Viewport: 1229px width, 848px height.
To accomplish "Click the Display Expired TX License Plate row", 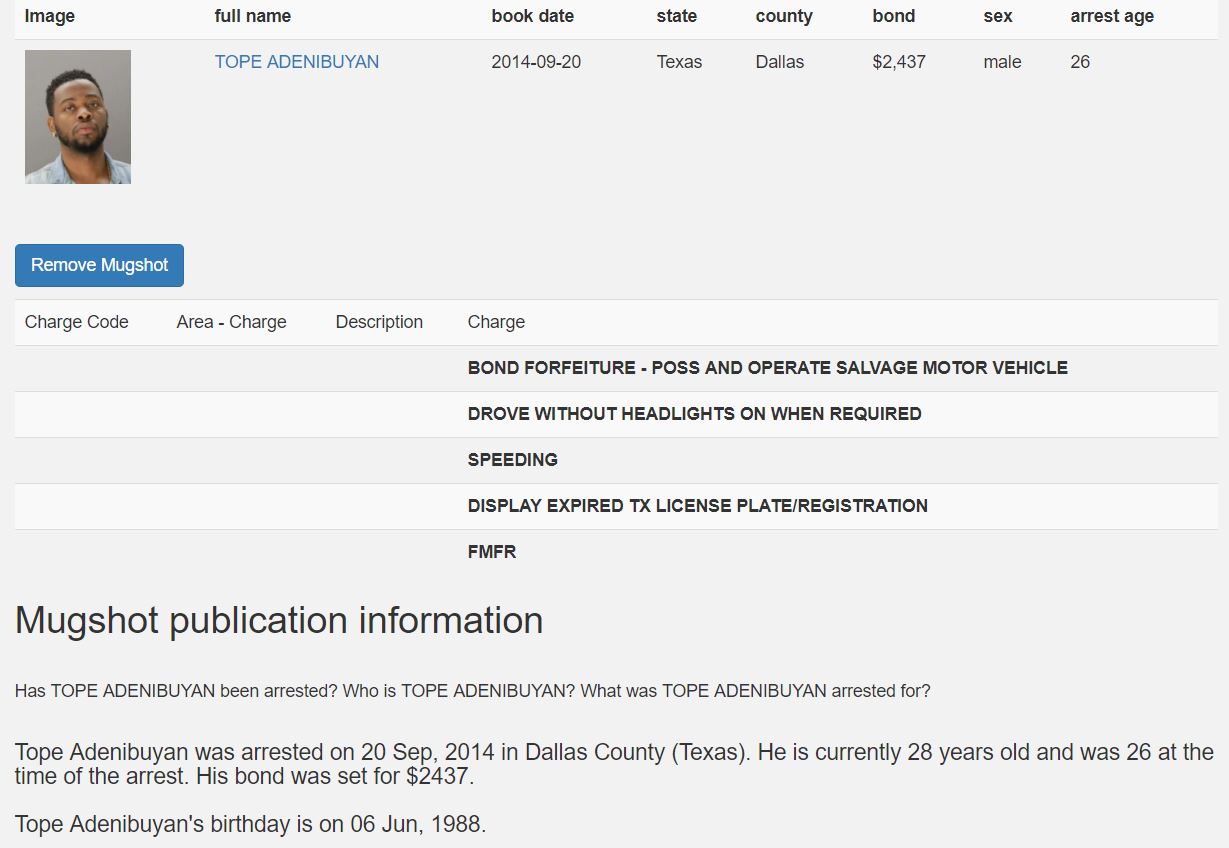I will point(697,506).
